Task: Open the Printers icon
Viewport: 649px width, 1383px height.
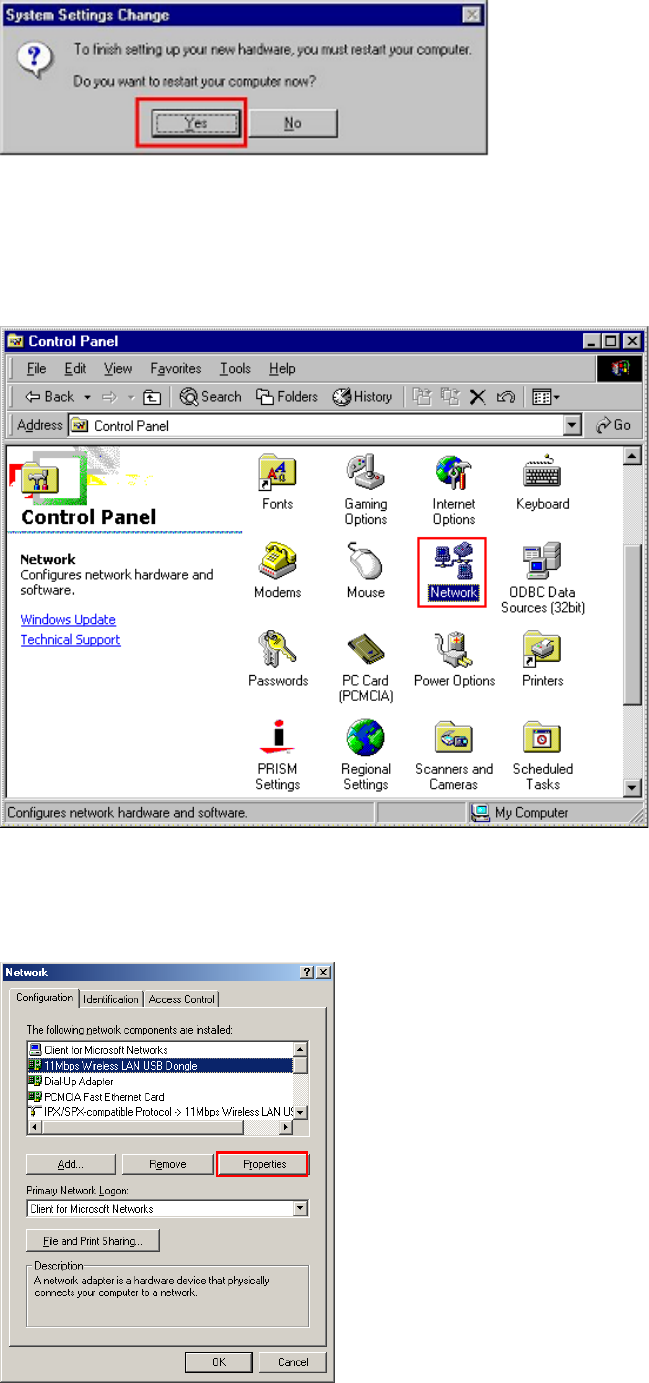Action: click(542, 659)
